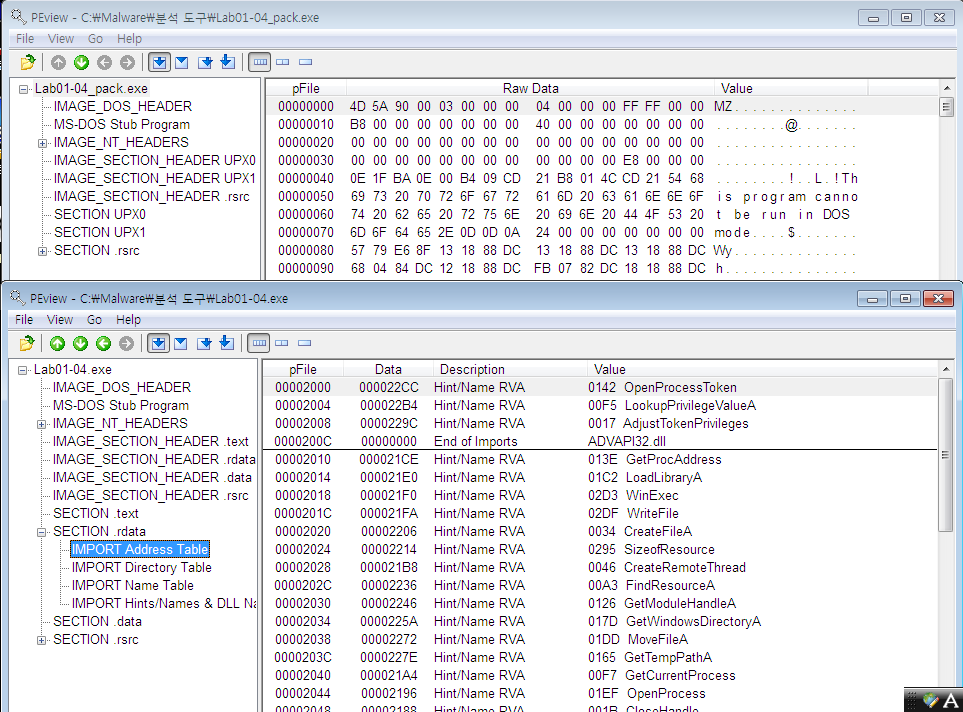
Task: Select the row containing CreateRemoteThread
Action: pos(600,568)
